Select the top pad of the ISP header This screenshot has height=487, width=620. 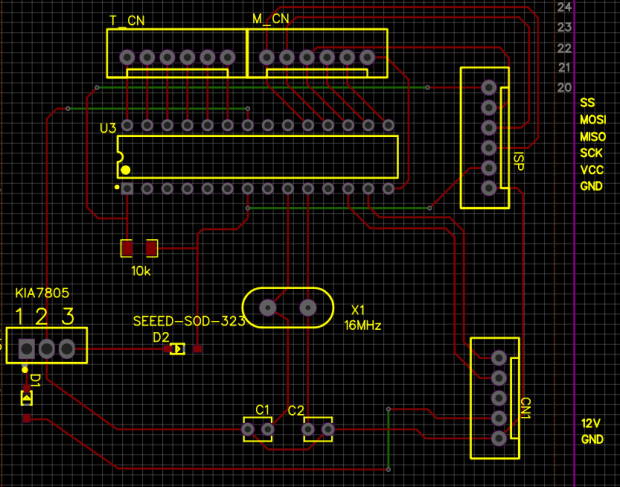click(489, 87)
